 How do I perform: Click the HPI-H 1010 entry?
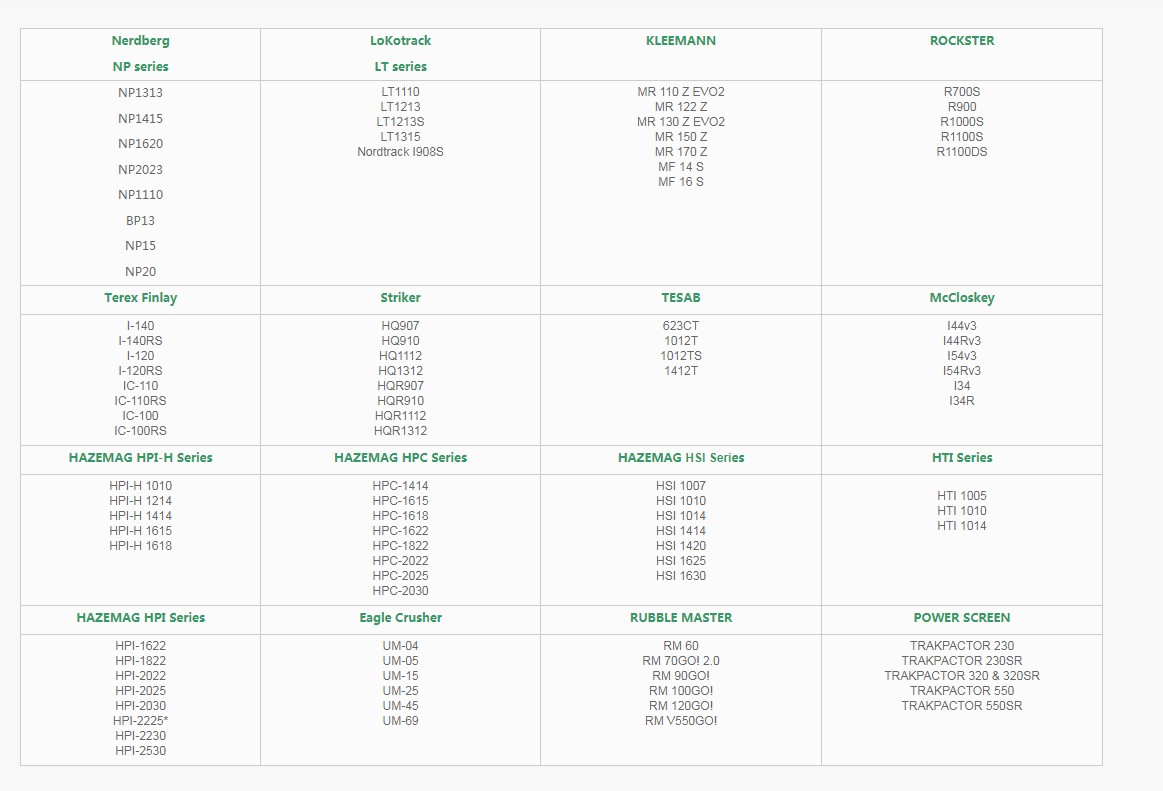pyautogui.click(x=140, y=486)
